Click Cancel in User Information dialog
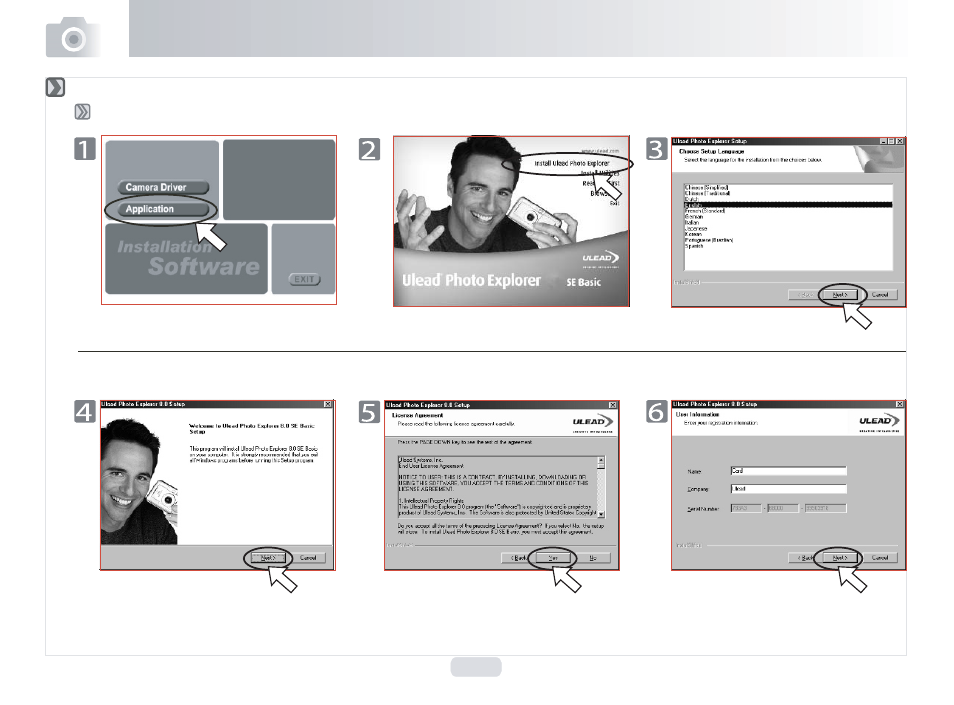The width and height of the screenshot is (954, 705). tap(880, 557)
